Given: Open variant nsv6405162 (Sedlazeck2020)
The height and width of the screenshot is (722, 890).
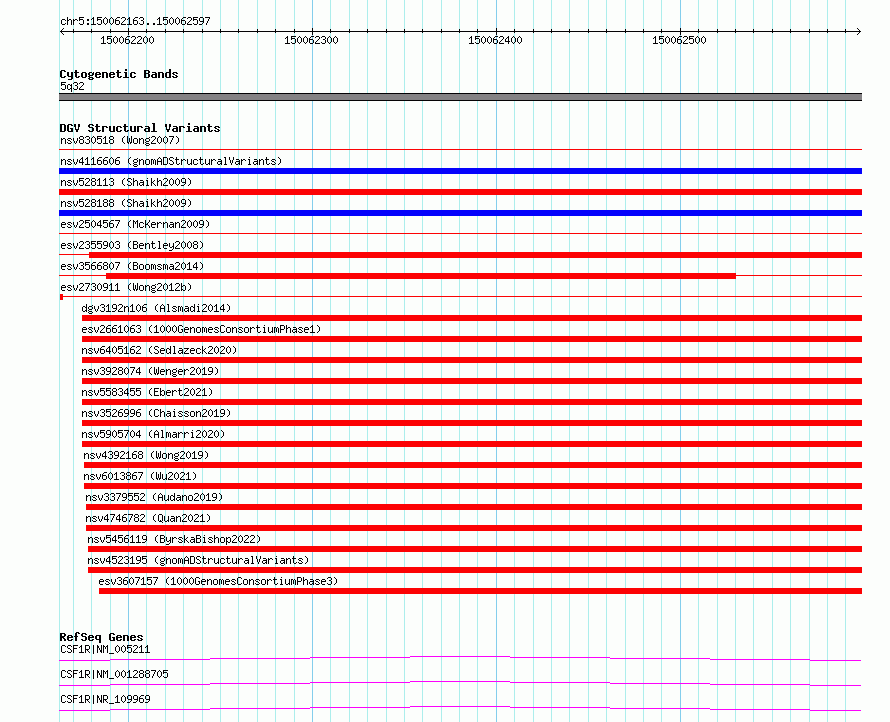Looking at the screenshot, I should click(x=159, y=350).
